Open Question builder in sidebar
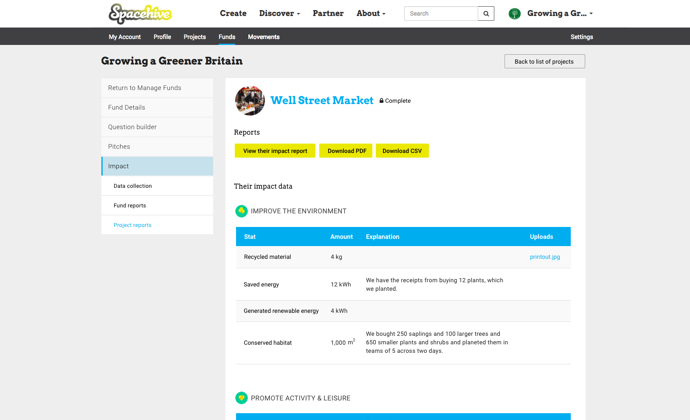The width and height of the screenshot is (690, 420). [157, 127]
